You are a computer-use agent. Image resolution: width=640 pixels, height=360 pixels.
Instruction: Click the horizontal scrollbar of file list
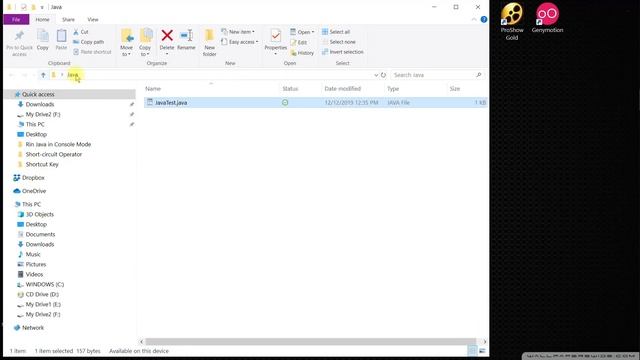[311, 342]
